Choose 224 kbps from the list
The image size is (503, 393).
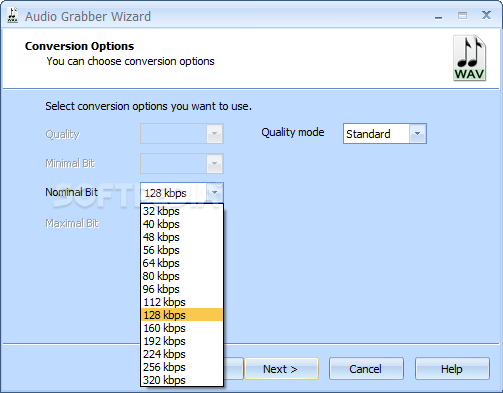182,354
